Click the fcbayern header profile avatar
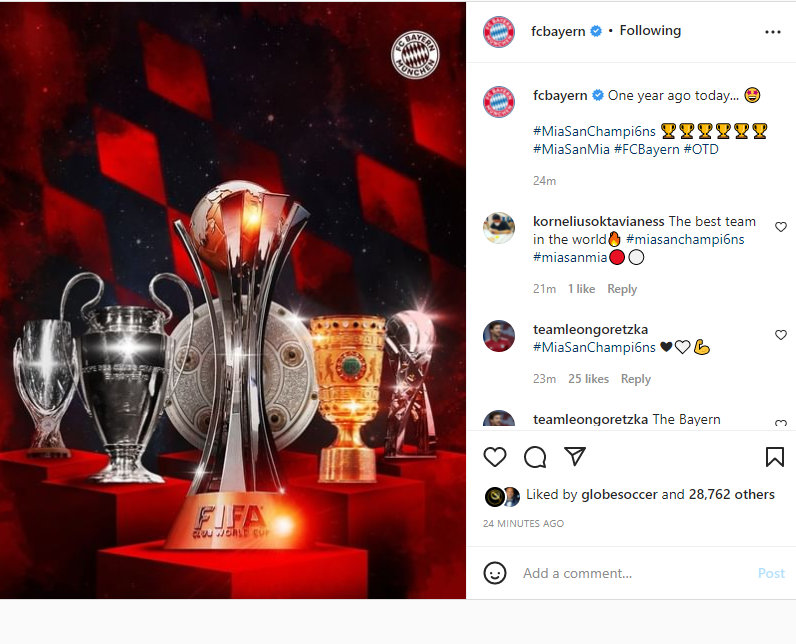The width and height of the screenshot is (796, 644). click(x=499, y=31)
